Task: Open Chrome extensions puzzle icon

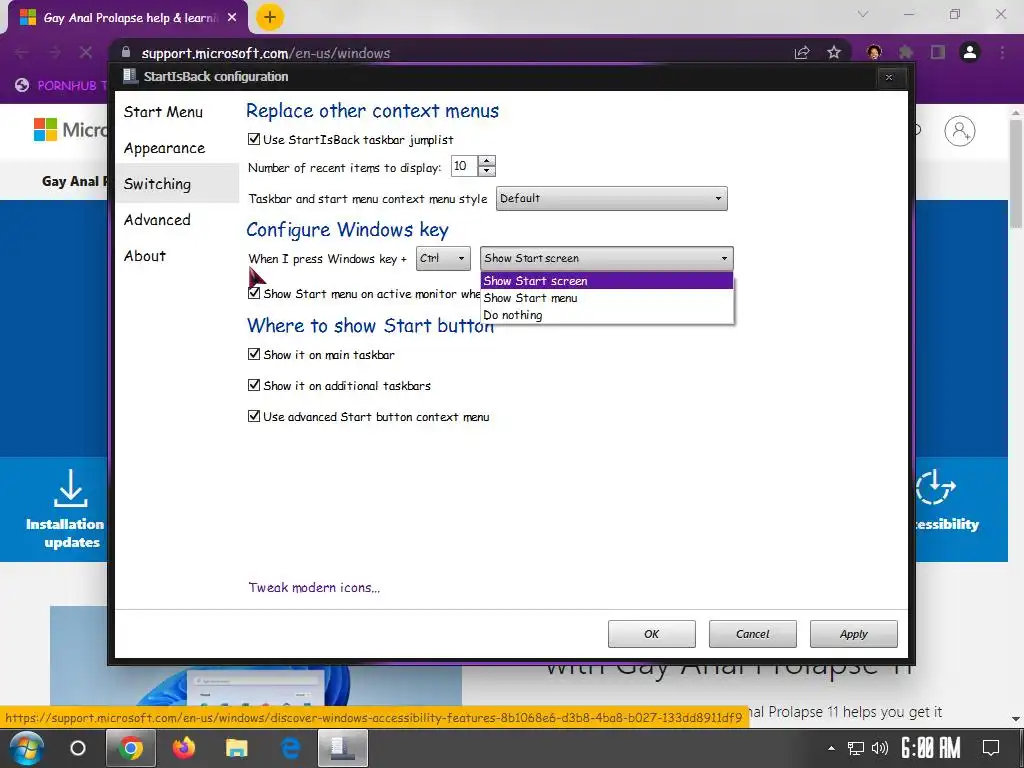Action: point(906,52)
